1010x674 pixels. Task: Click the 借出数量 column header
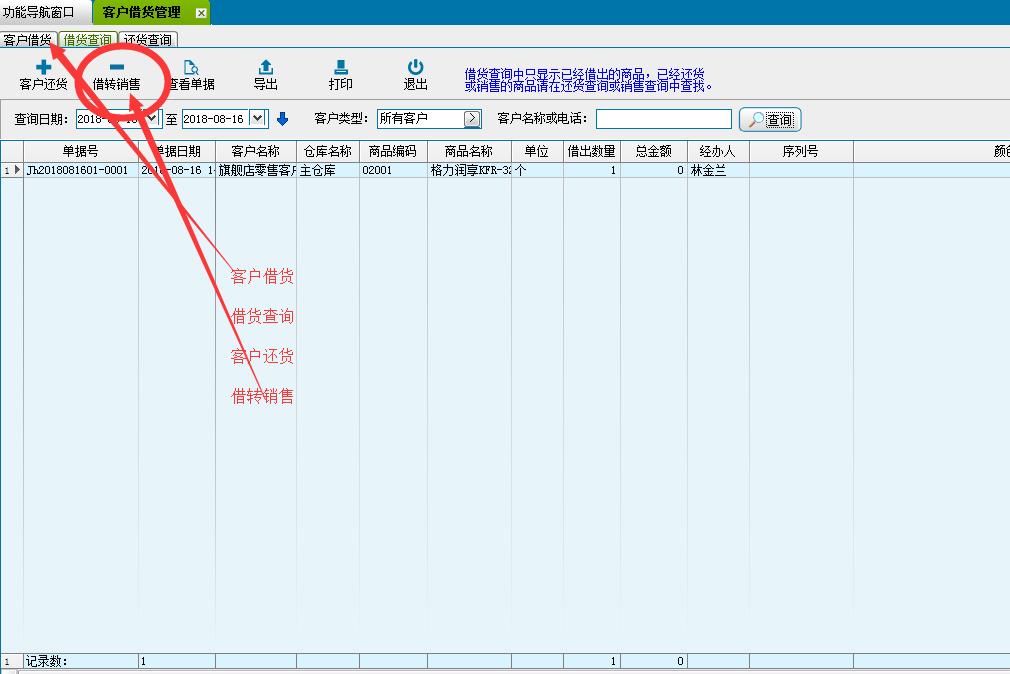coord(591,151)
